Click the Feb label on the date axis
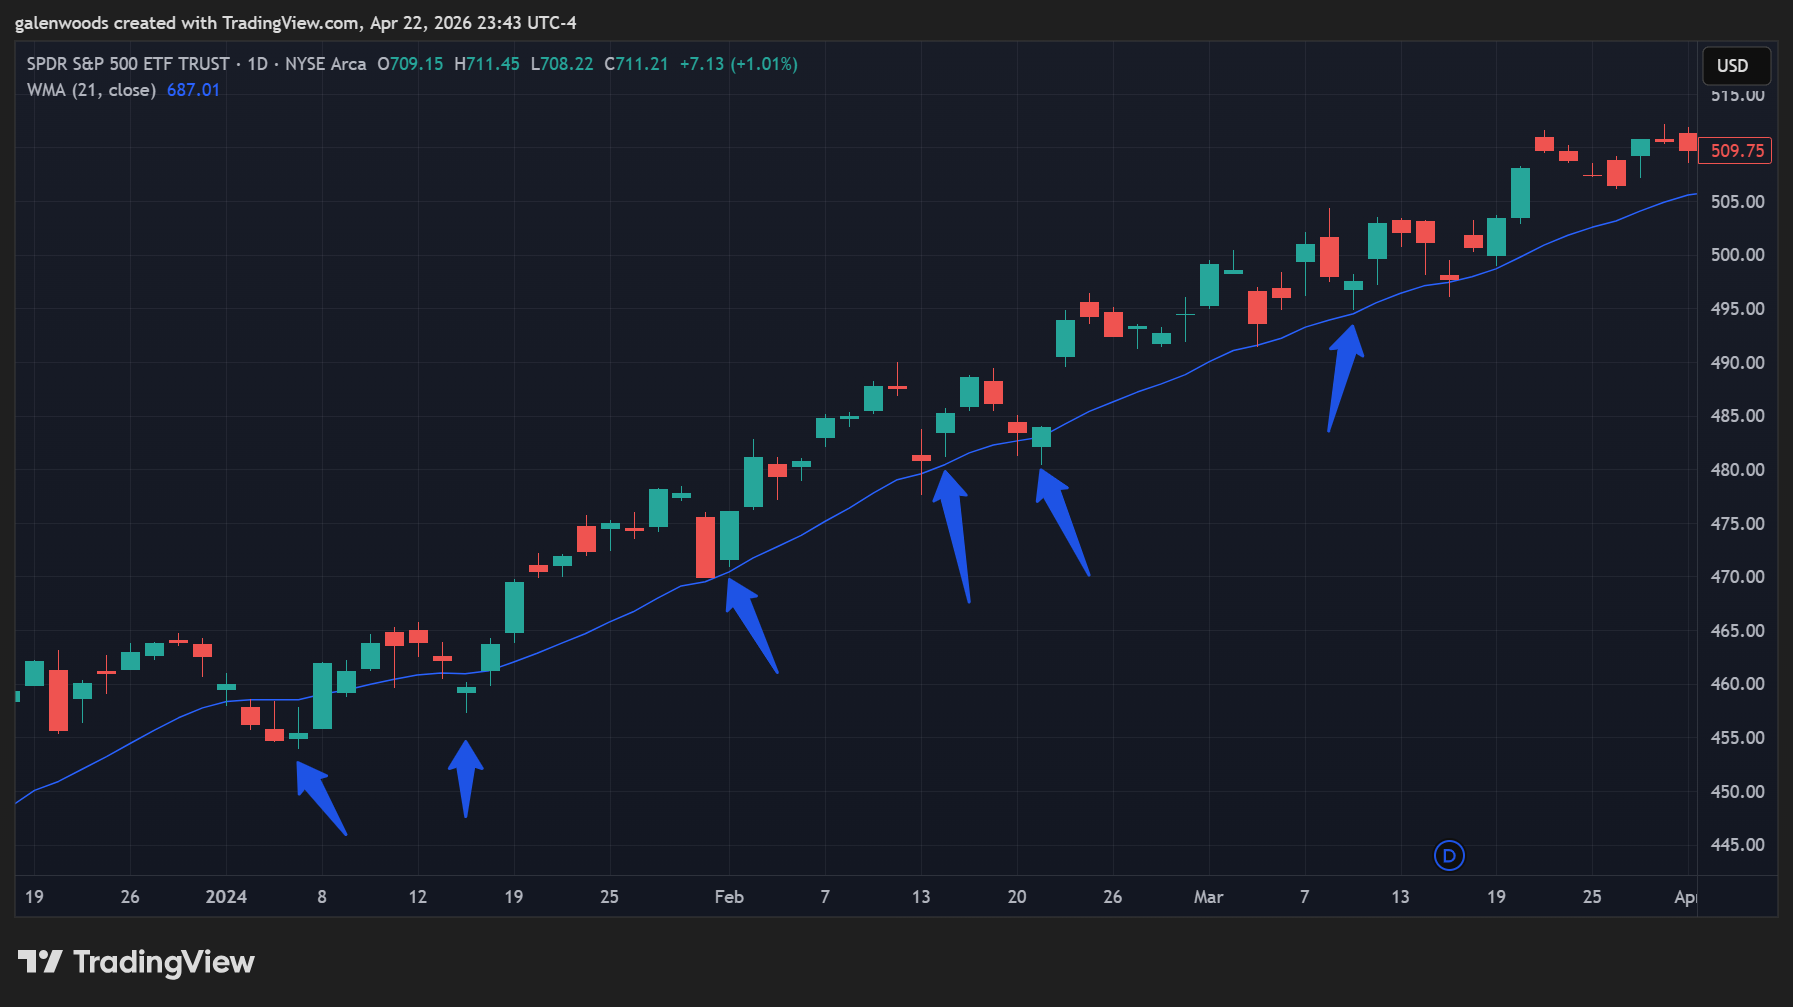 tap(729, 897)
